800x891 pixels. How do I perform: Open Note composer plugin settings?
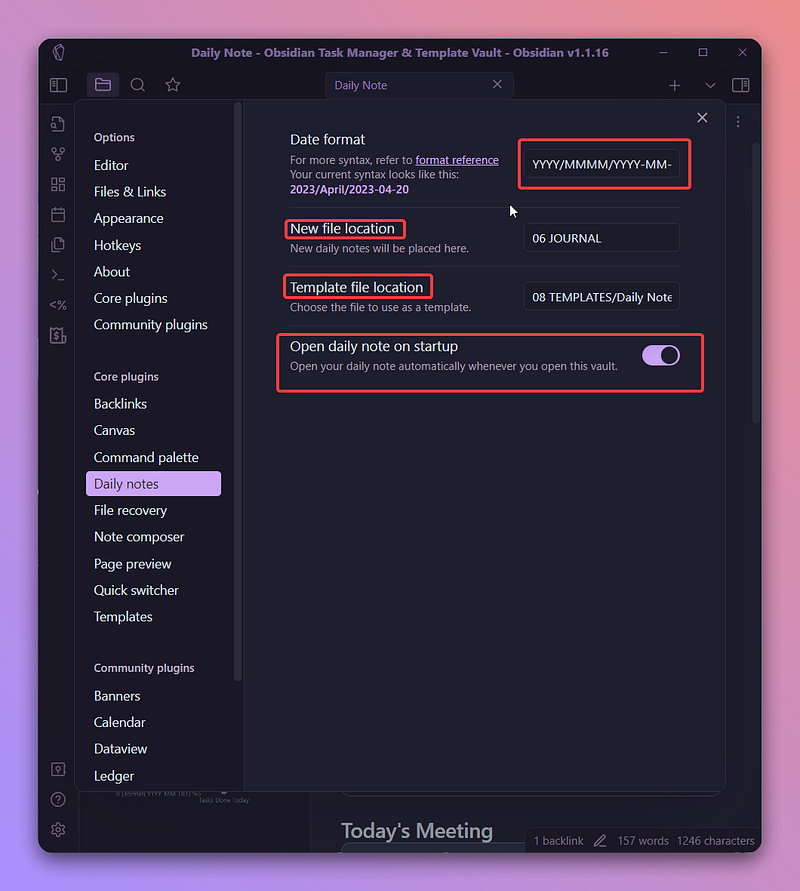click(139, 537)
